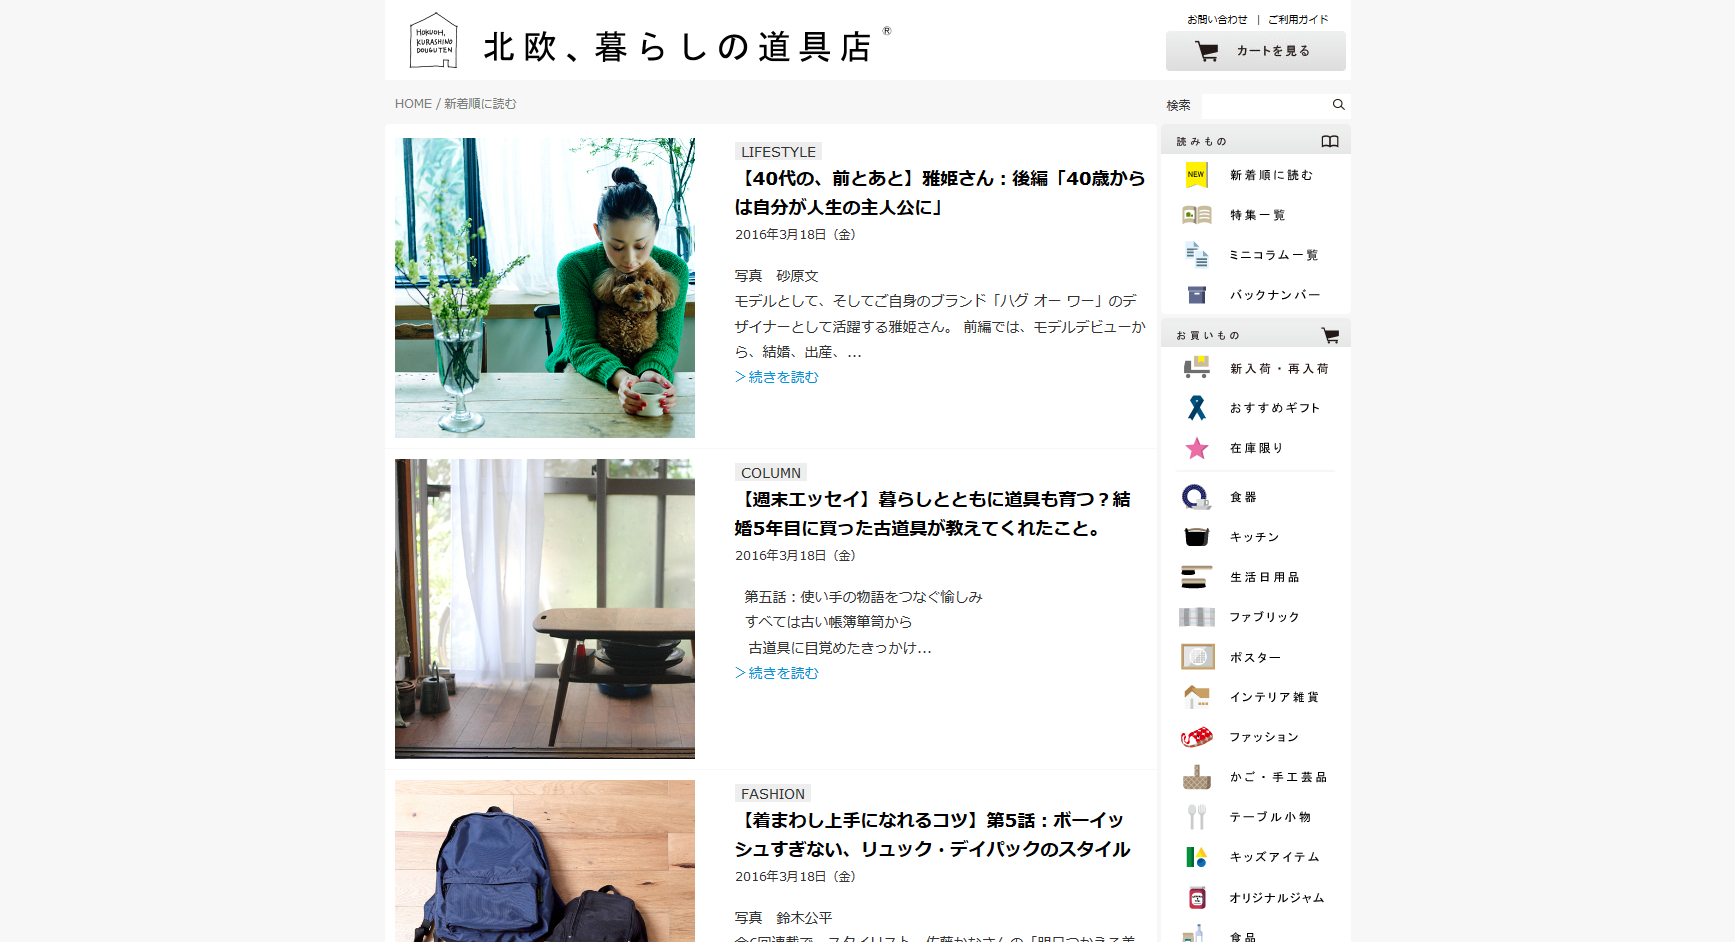
Task: Click the document icon beside ミニコラム一覧
Action: pos(1196,255)
